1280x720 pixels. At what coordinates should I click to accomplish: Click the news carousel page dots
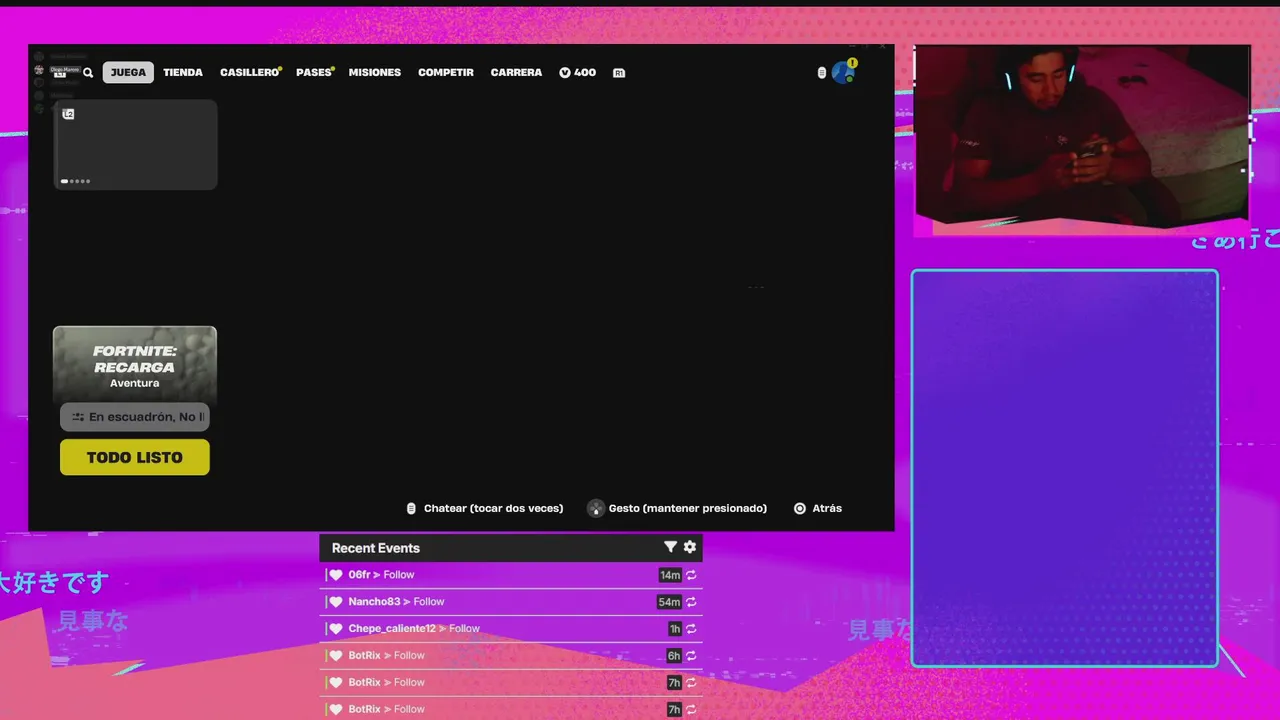click(x=75, y=181)
